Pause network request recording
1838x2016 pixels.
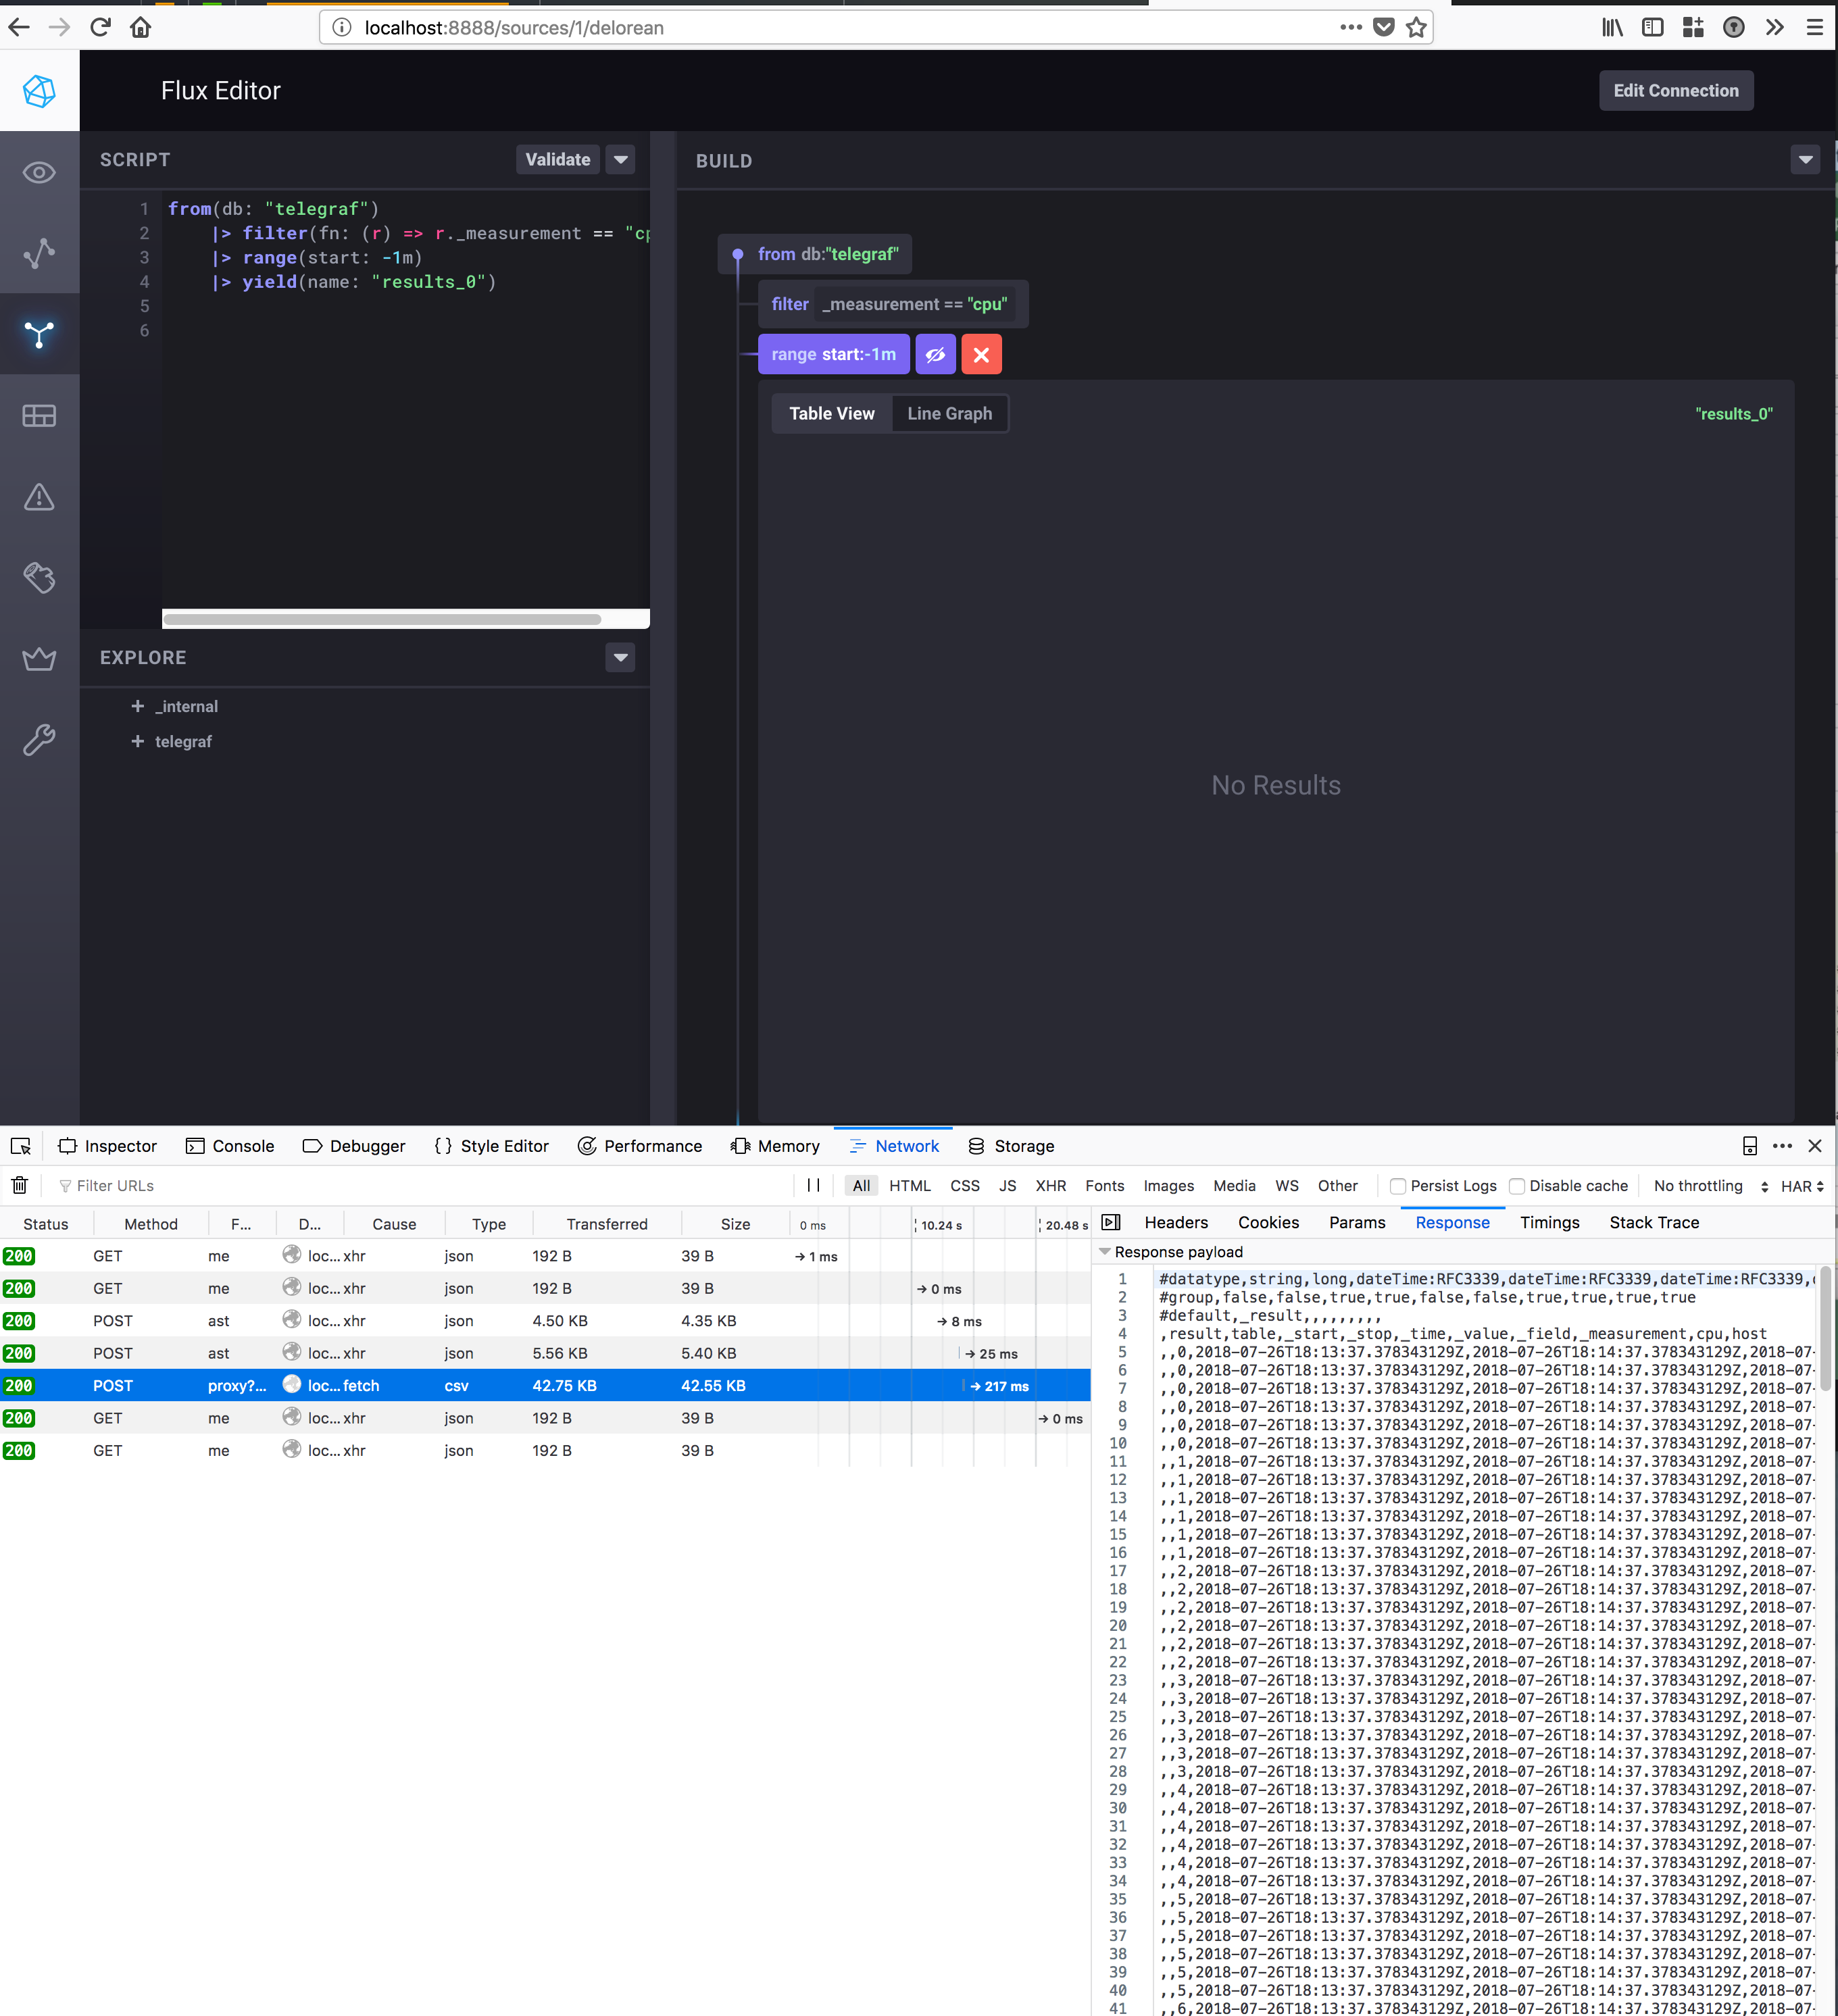(x=812, y=1185)
